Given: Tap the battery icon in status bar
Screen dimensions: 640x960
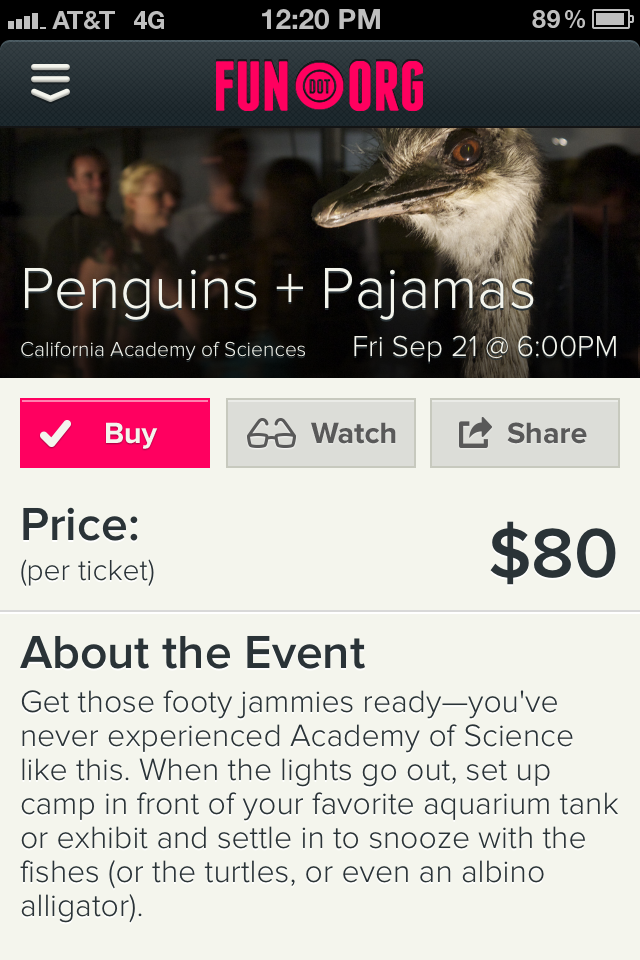Looking at the screenshot, I should coord(612,20).
